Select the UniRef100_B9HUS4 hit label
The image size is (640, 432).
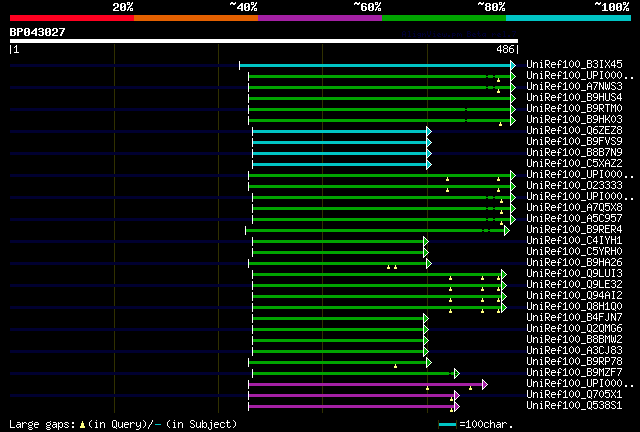pos(574,98)
